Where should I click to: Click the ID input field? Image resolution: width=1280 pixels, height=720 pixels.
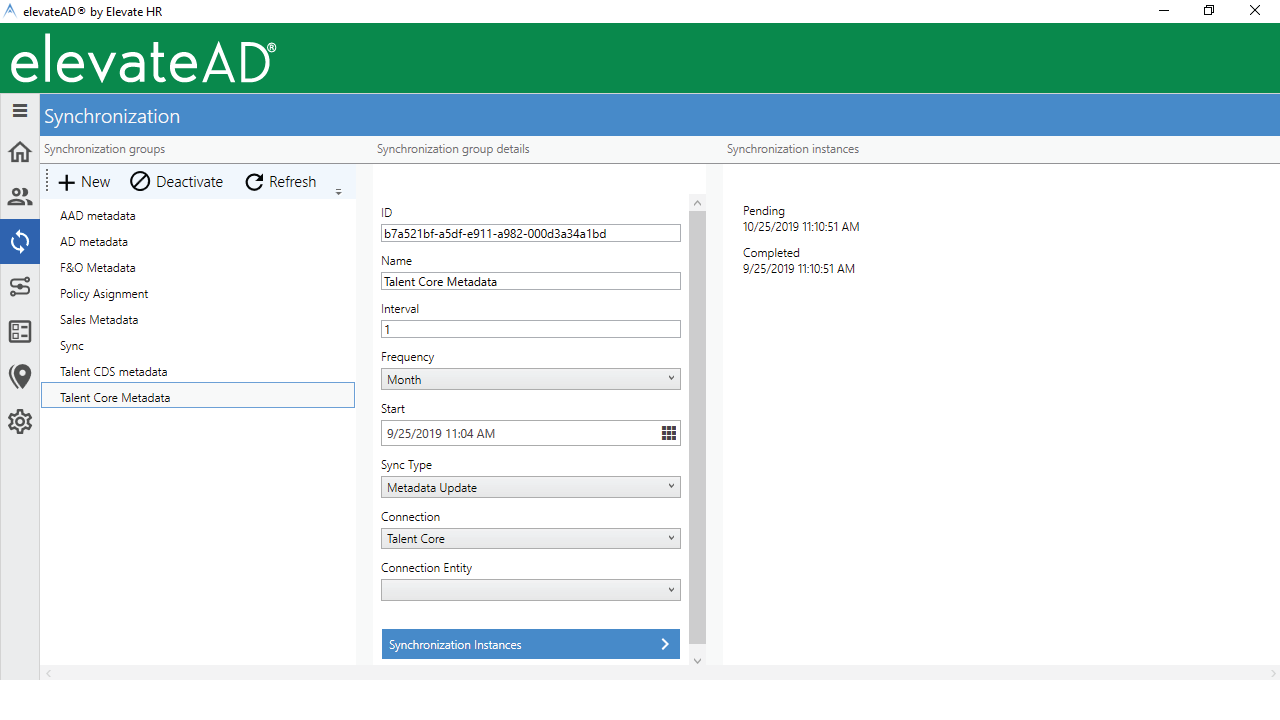pos(531,233)
